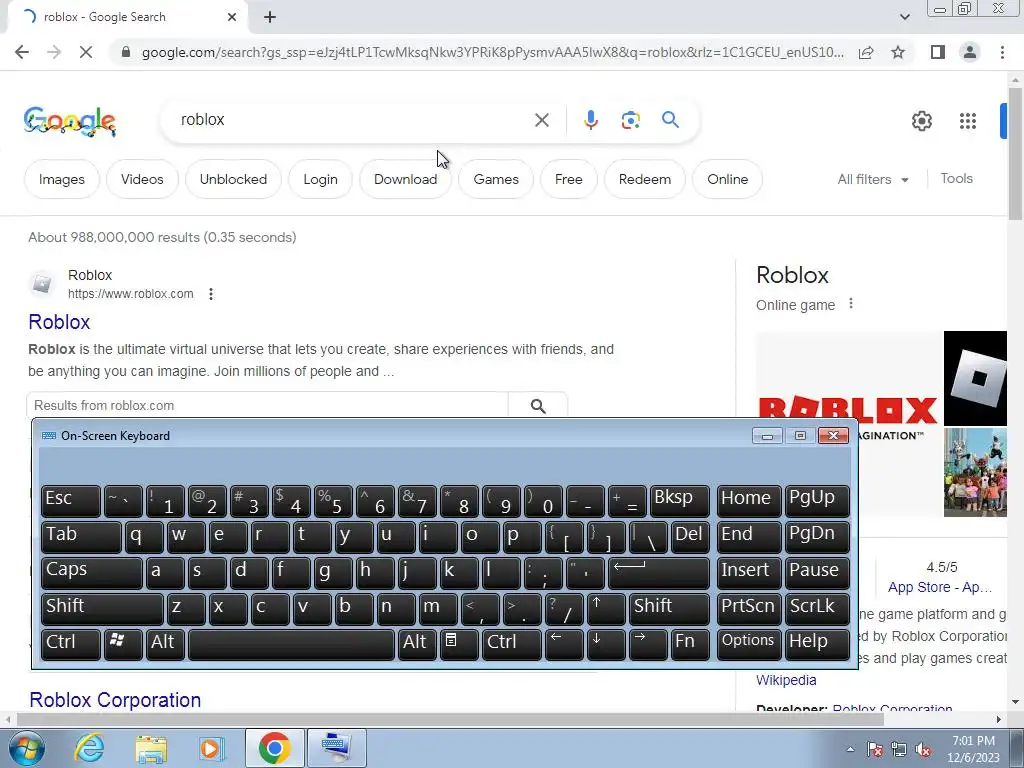Screen dimensions: 1024x768
Task: Open the Roblox result title link
Action: tap(59, 322)
